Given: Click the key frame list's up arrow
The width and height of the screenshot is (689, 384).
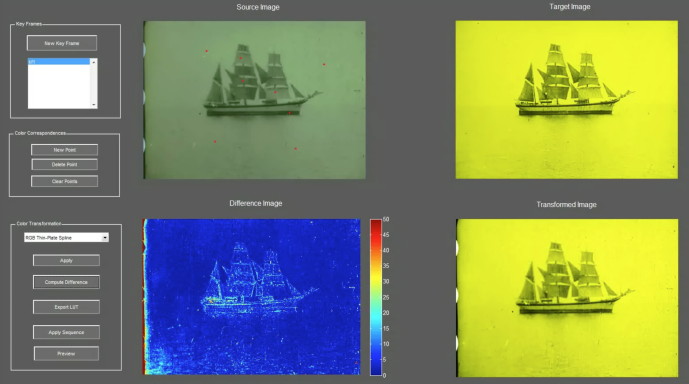Looking at the screenshot, I should click(x=94, y=62).
